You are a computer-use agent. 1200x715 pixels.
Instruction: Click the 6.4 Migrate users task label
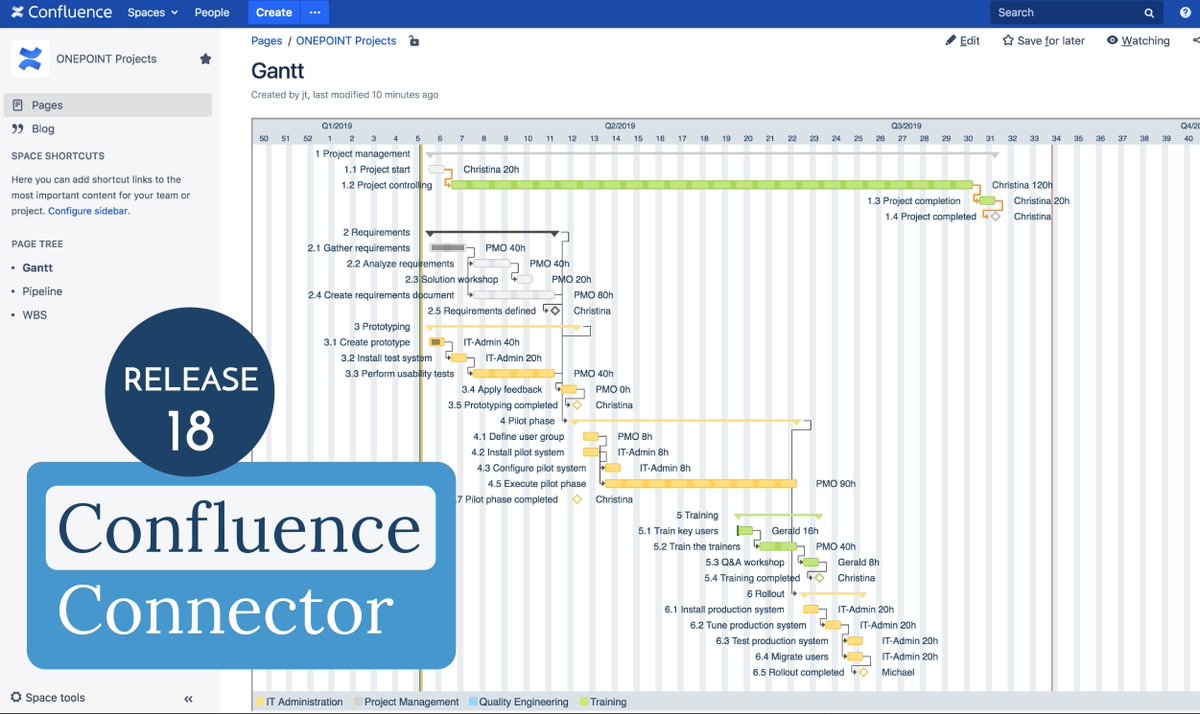point(792,657)
